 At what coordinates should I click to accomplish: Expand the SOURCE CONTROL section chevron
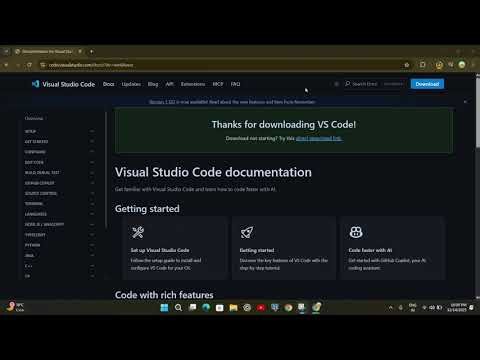pyautogui.click(x=92, y=193)
